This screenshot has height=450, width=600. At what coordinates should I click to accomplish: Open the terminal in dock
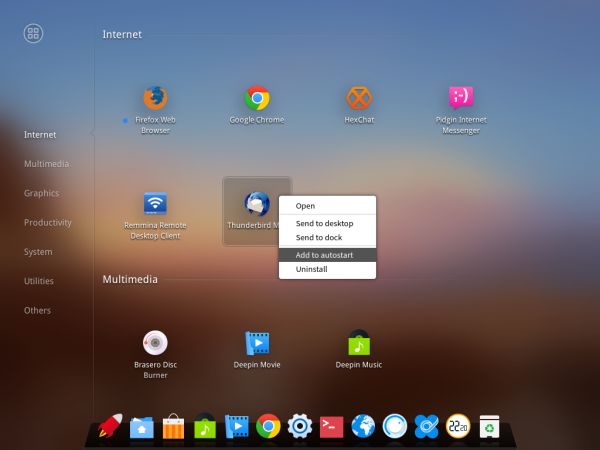click(x=331, y=426)
